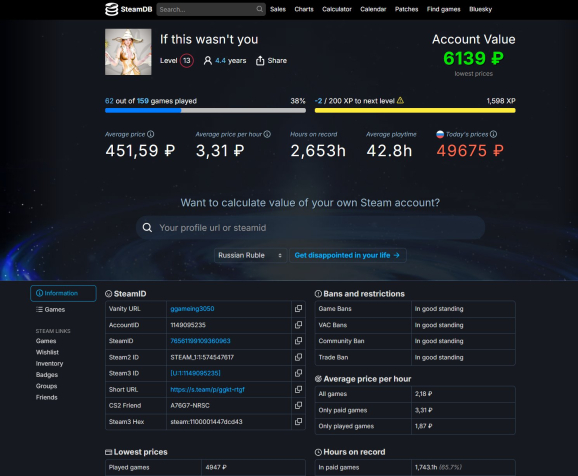Open the Find games menu

[x=443, y=9]
